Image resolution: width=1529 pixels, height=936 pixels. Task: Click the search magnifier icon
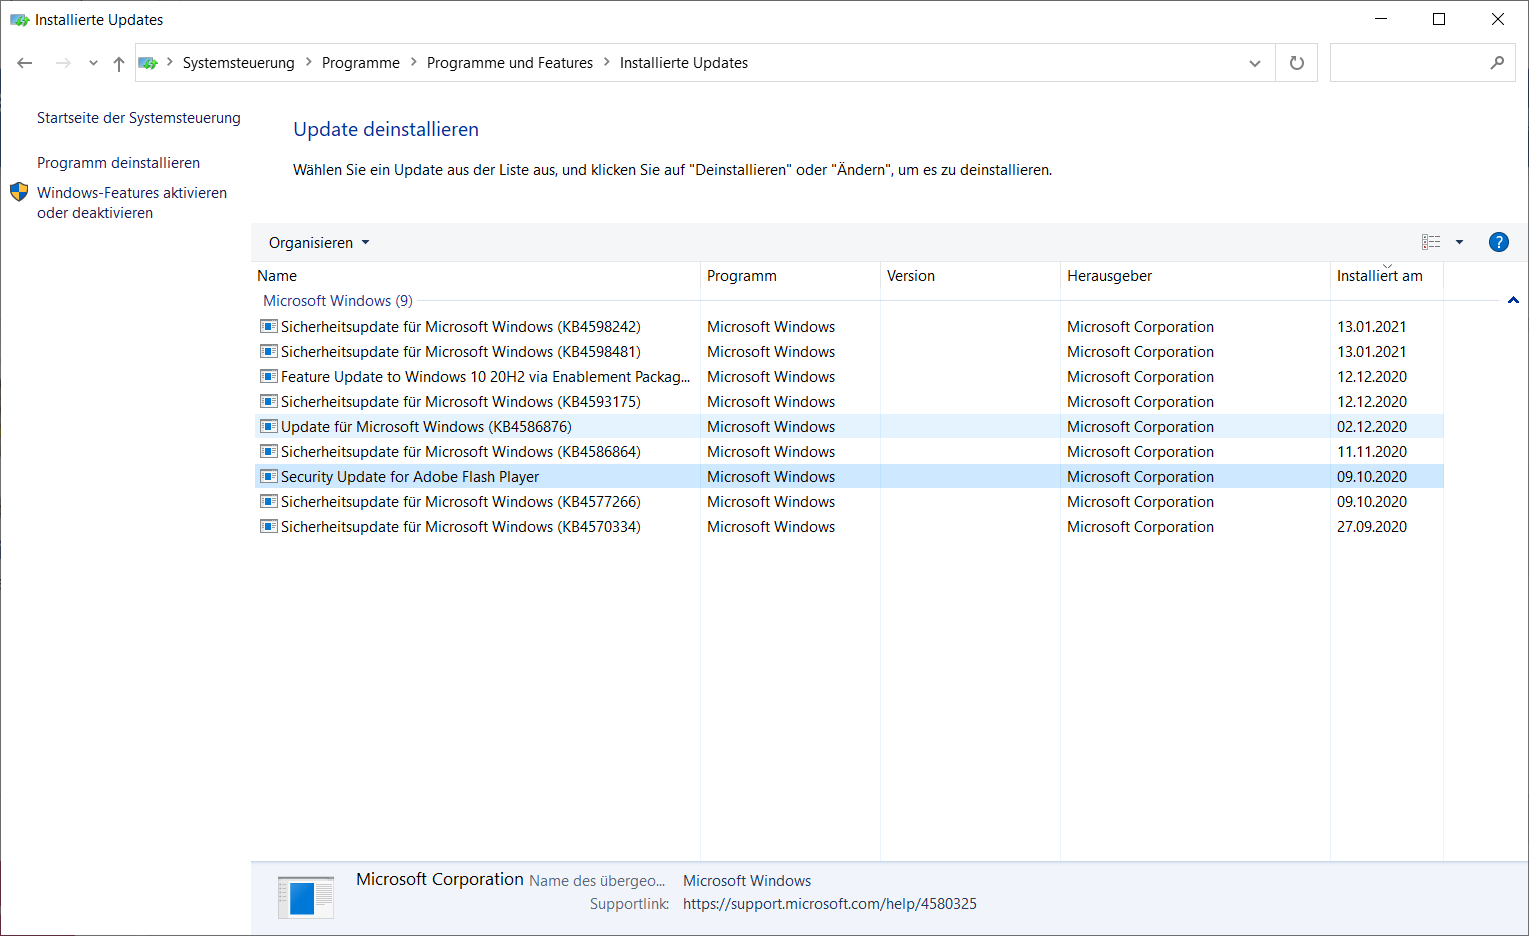(1497, 63)
